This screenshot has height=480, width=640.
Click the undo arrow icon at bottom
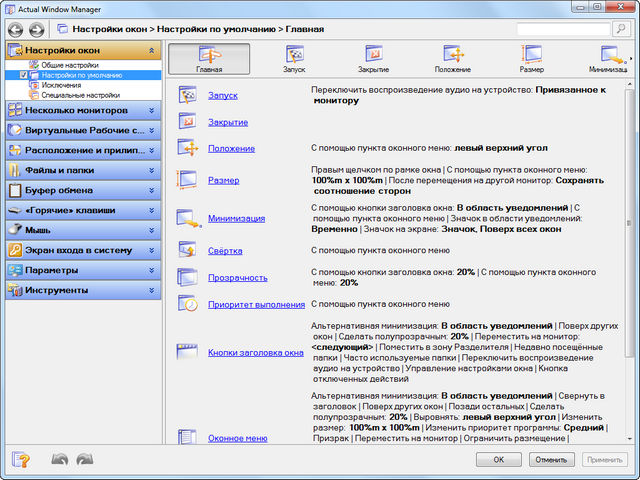(59, 460)
